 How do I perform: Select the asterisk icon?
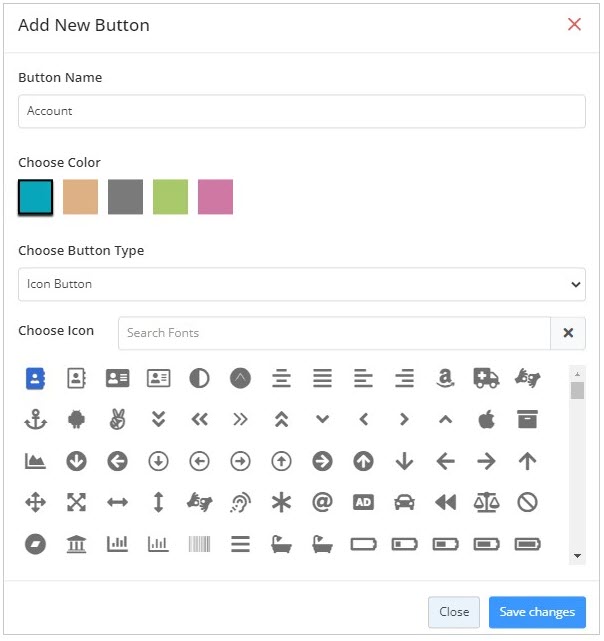(281, 502)
